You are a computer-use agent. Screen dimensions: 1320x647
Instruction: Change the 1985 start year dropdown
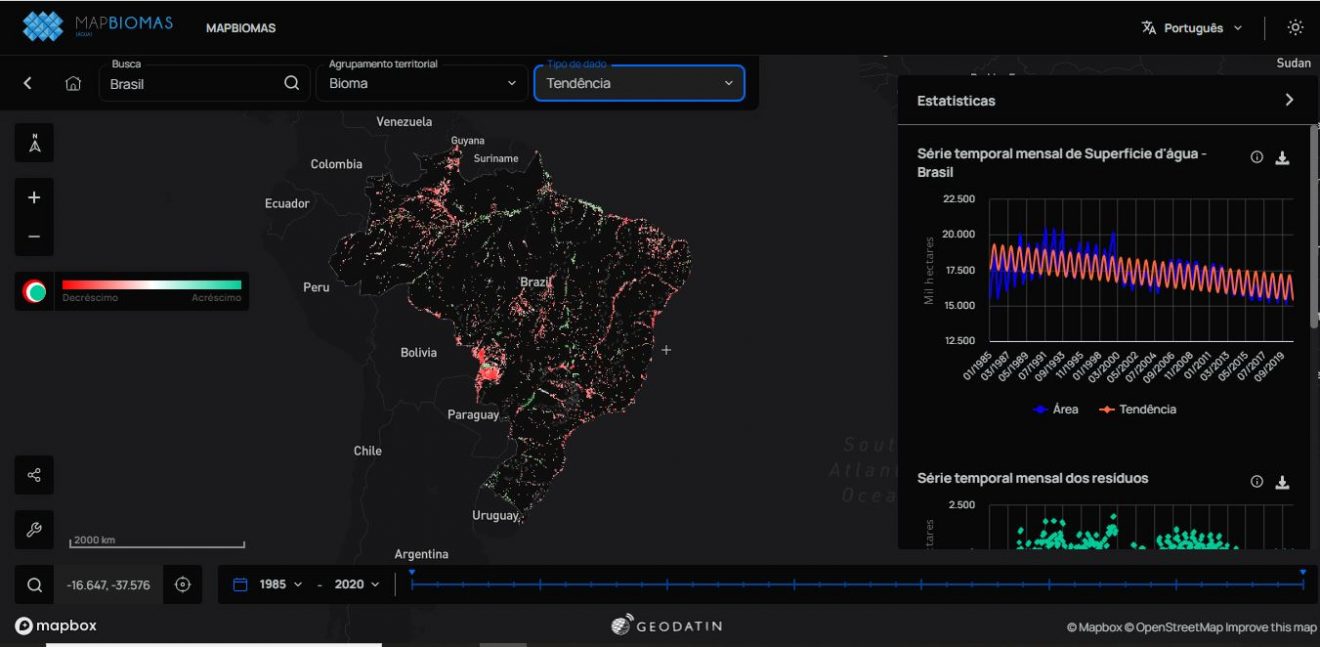point(280,585)
